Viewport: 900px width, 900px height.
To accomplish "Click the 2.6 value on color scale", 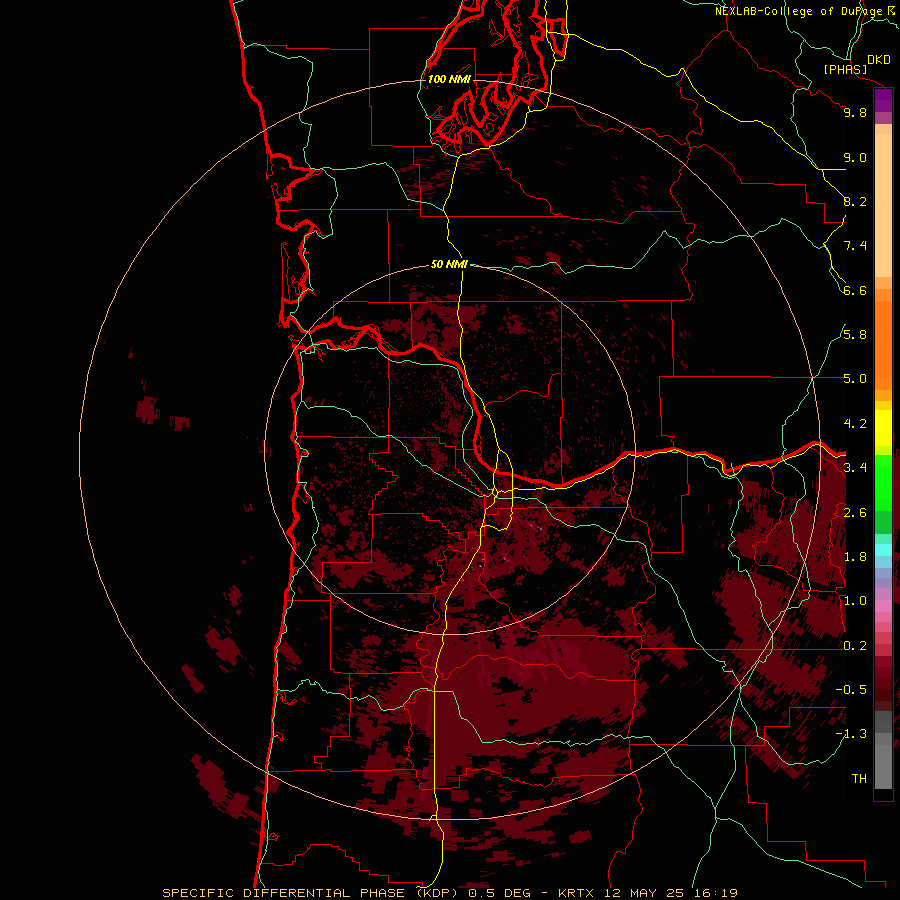I will [x=855, y=513].
